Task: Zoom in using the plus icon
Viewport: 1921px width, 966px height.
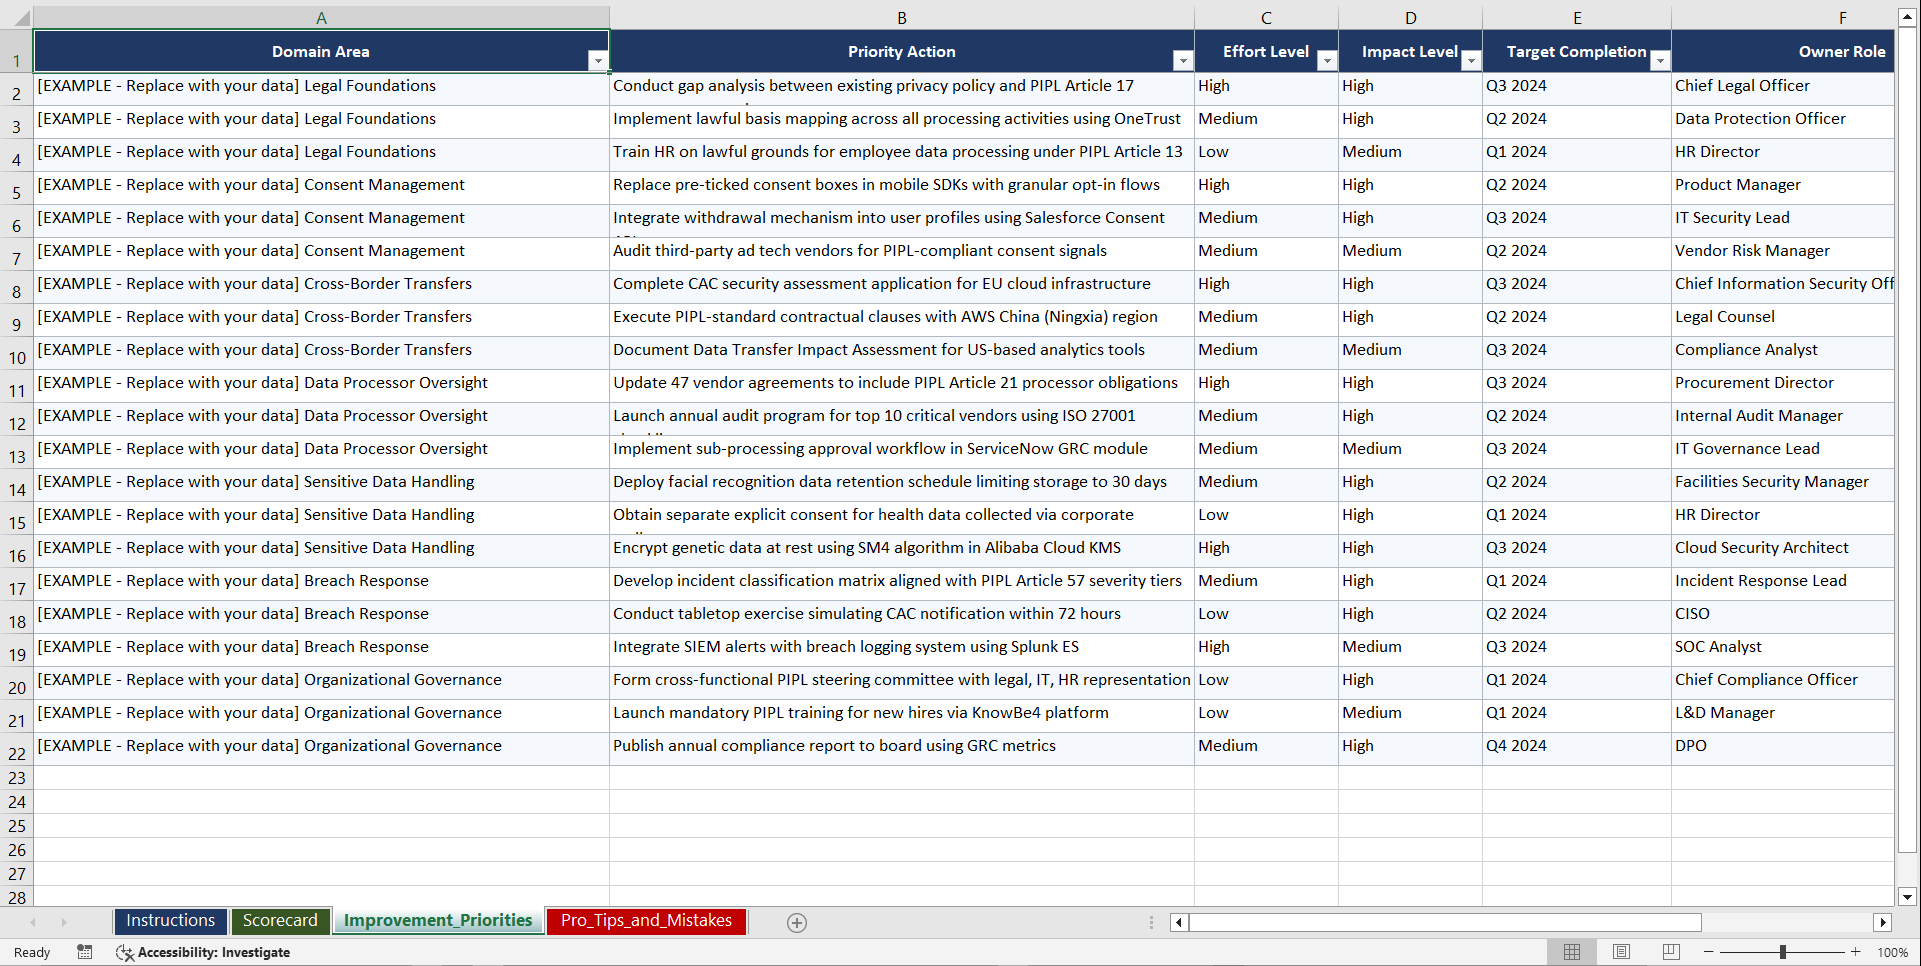Action: coord(1856,952)
